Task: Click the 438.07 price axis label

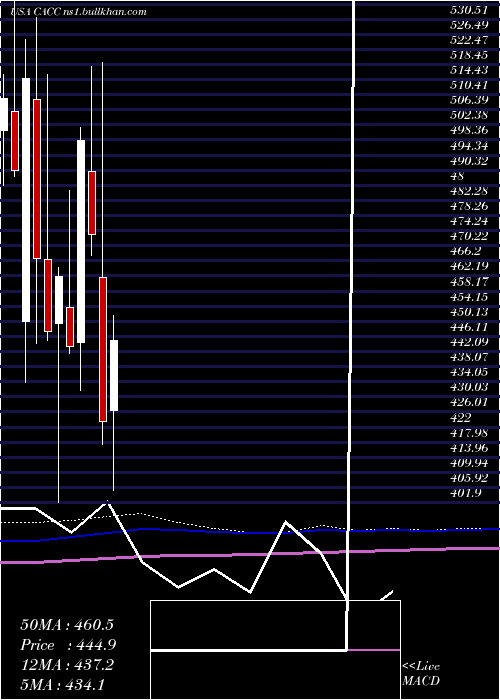Action: [469, 358]
